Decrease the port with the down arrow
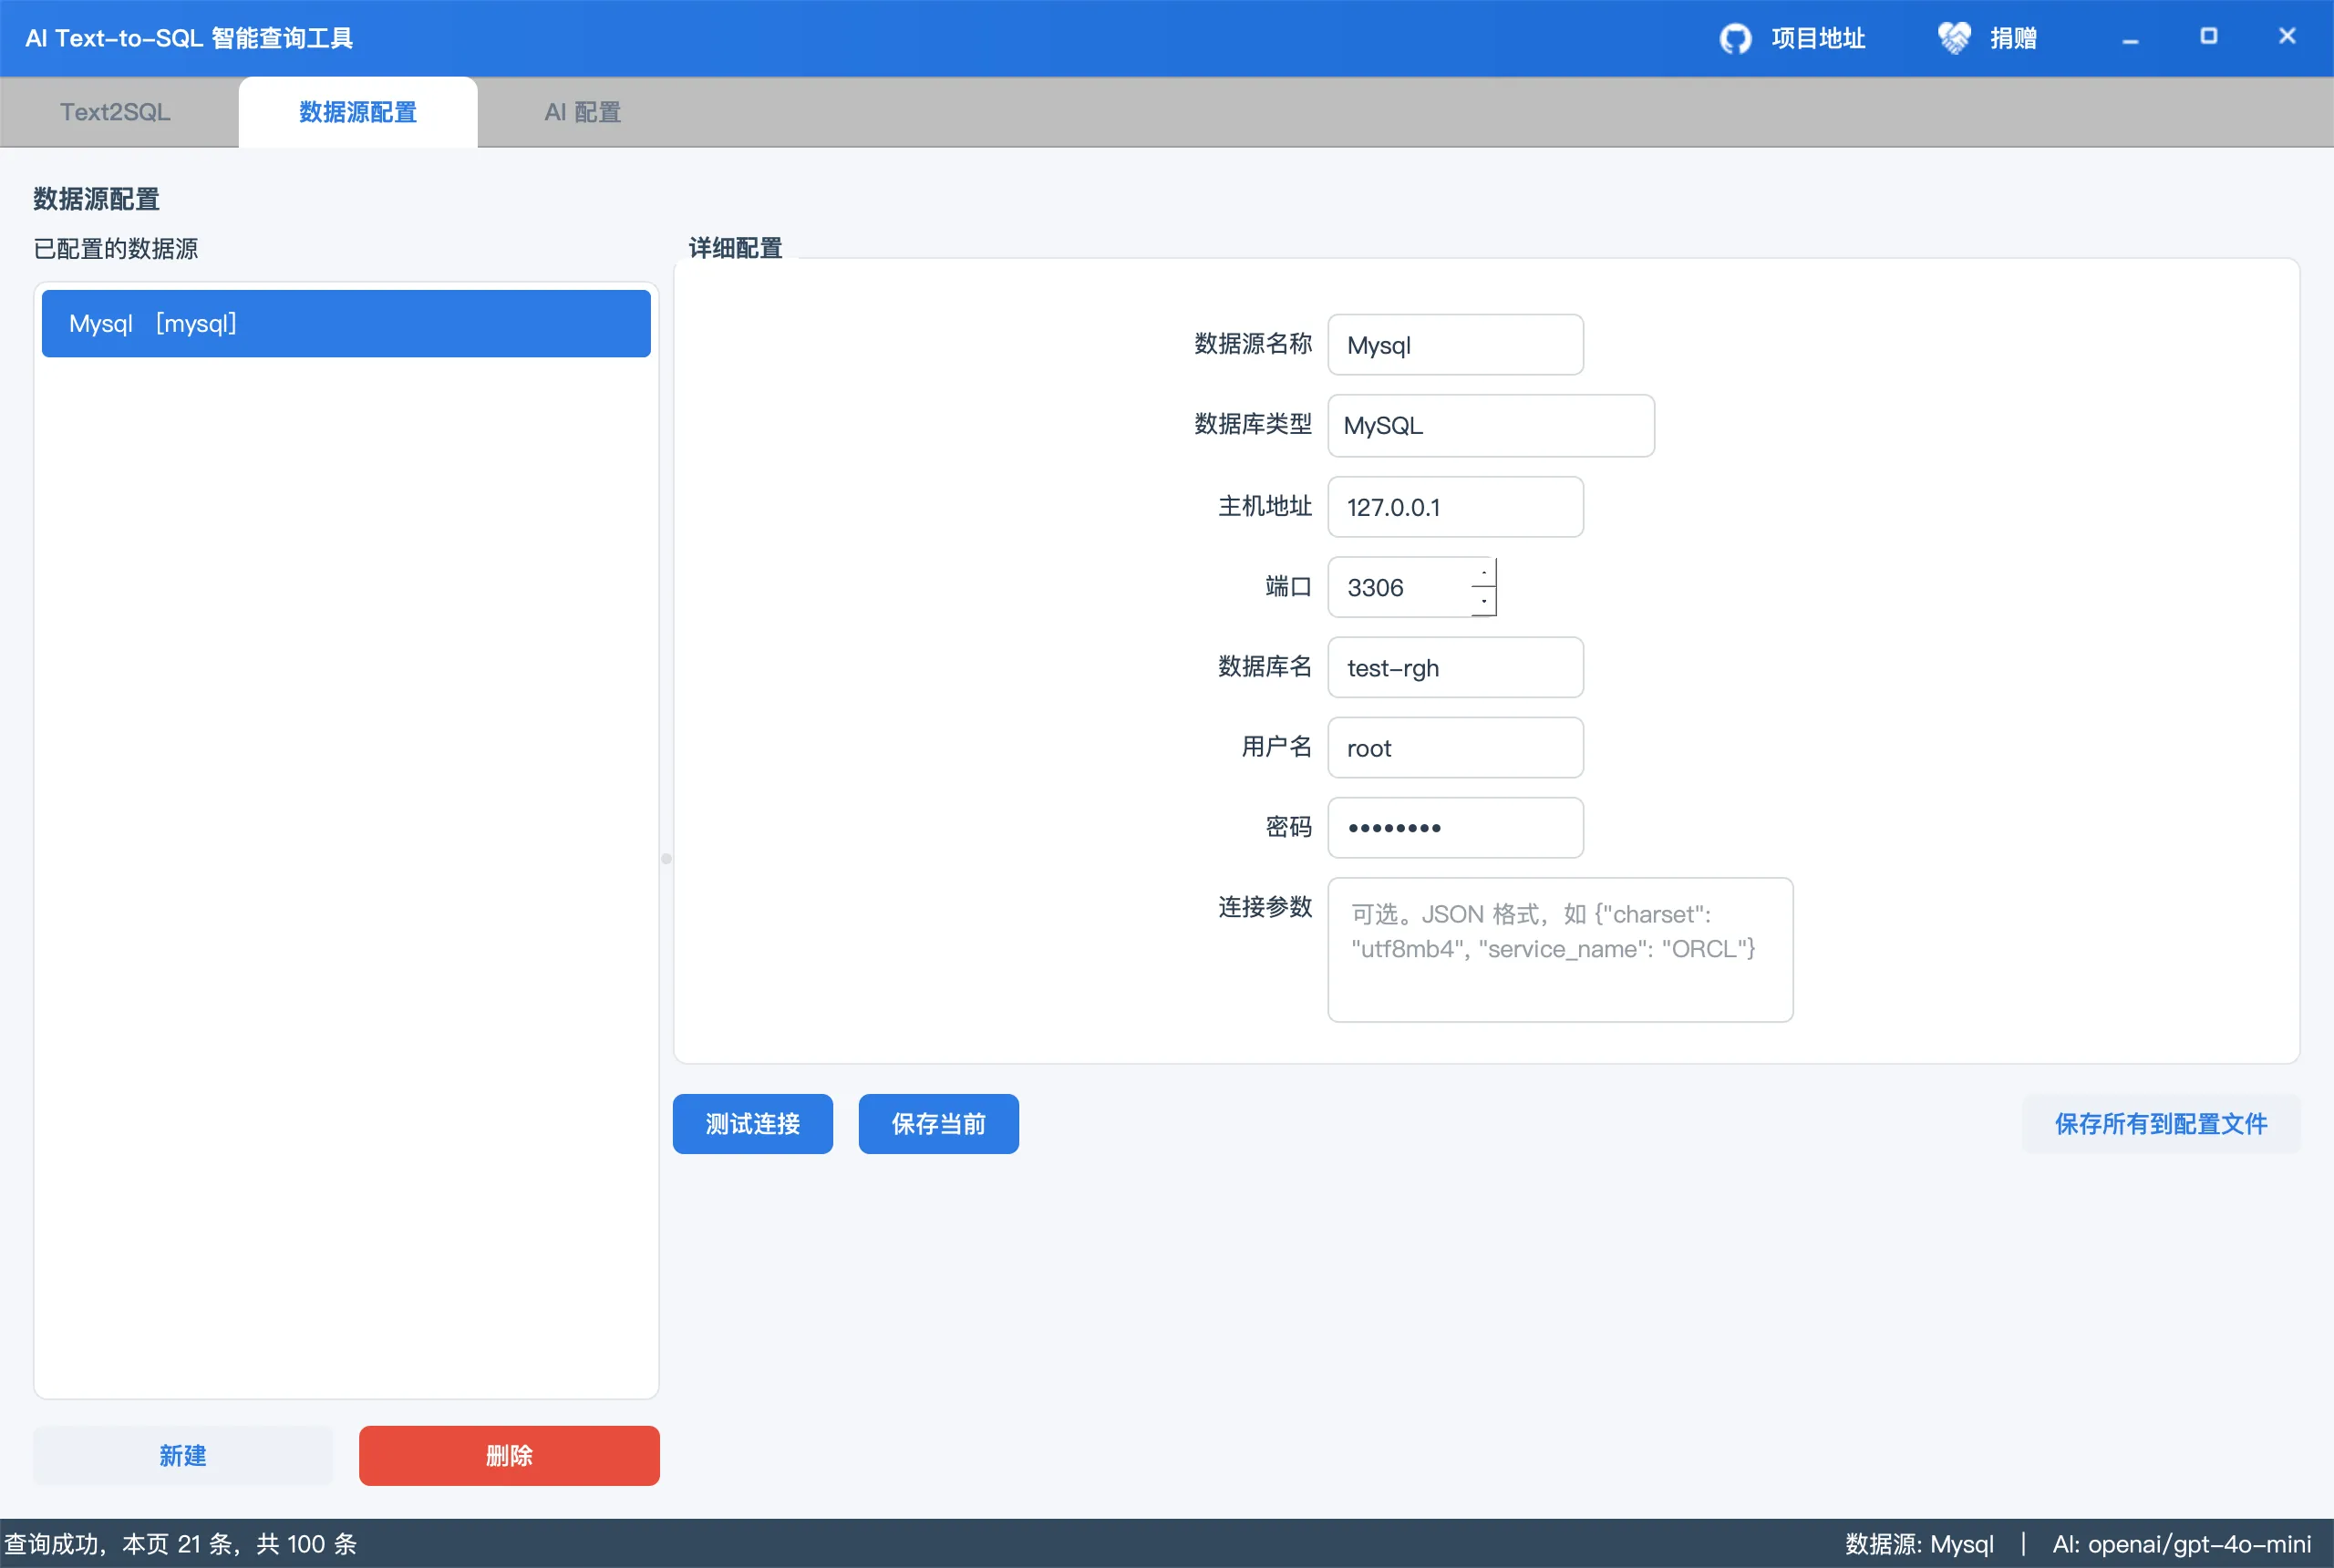Viewport: 2334px width, 1568px height. pos(1484,601)
